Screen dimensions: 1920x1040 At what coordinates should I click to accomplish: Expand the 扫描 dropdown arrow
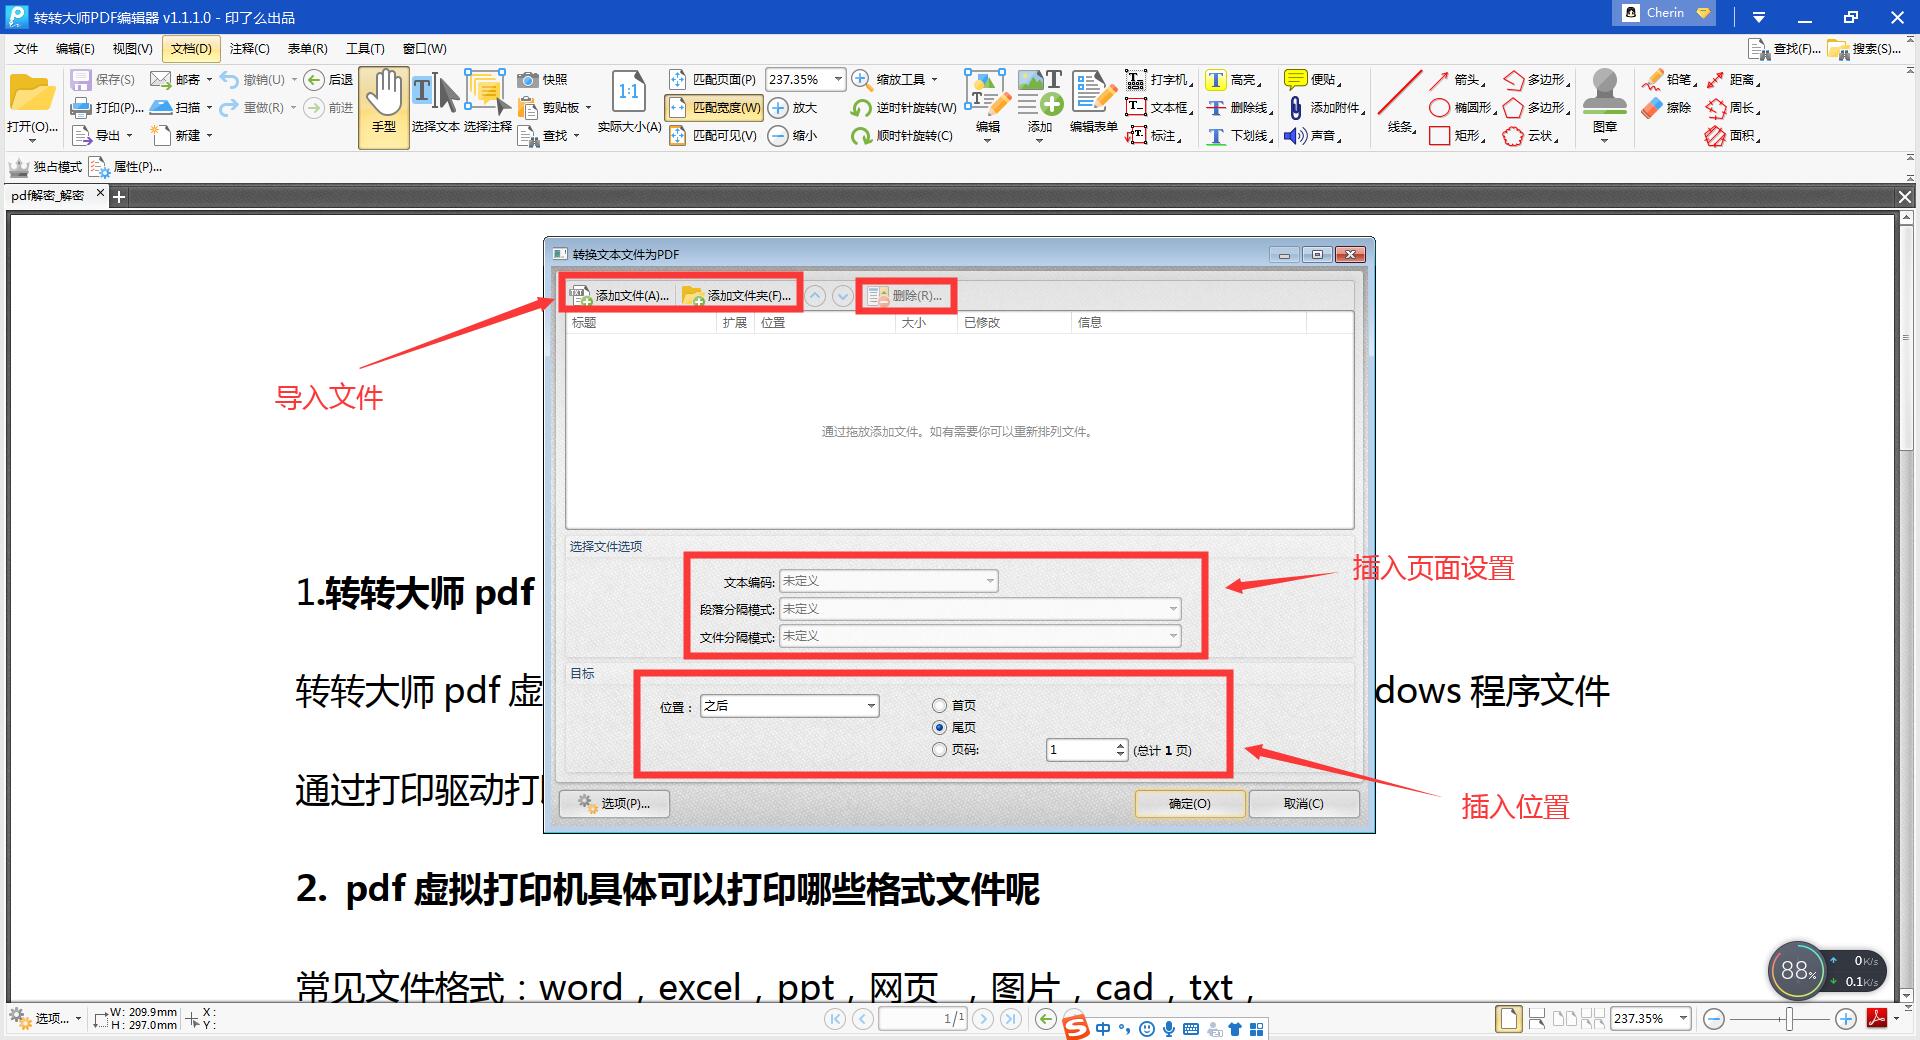209,107
